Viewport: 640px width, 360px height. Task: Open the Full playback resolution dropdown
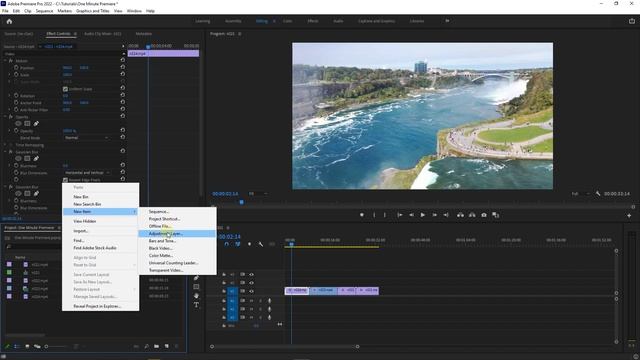[580, 193]
